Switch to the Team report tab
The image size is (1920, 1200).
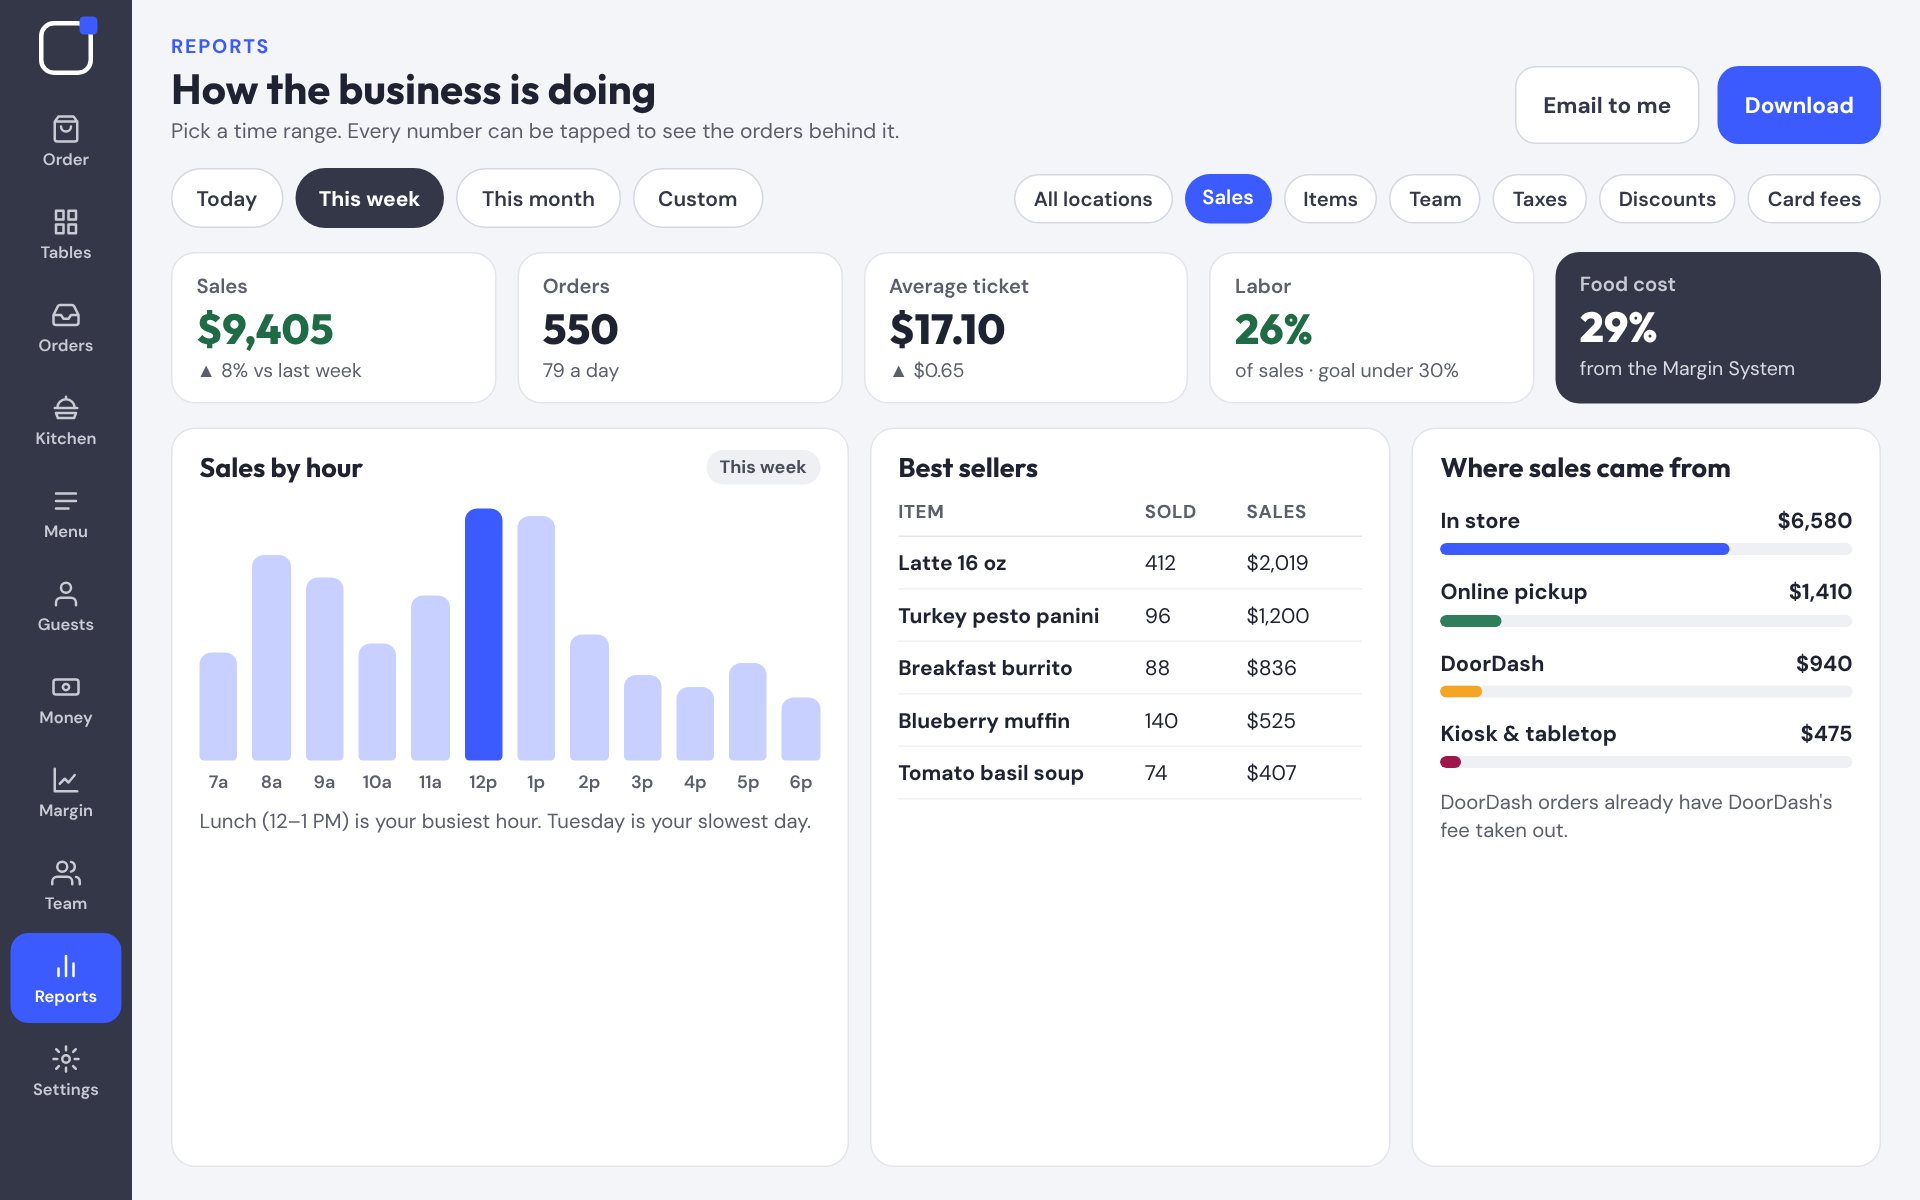pos(1435,199)
